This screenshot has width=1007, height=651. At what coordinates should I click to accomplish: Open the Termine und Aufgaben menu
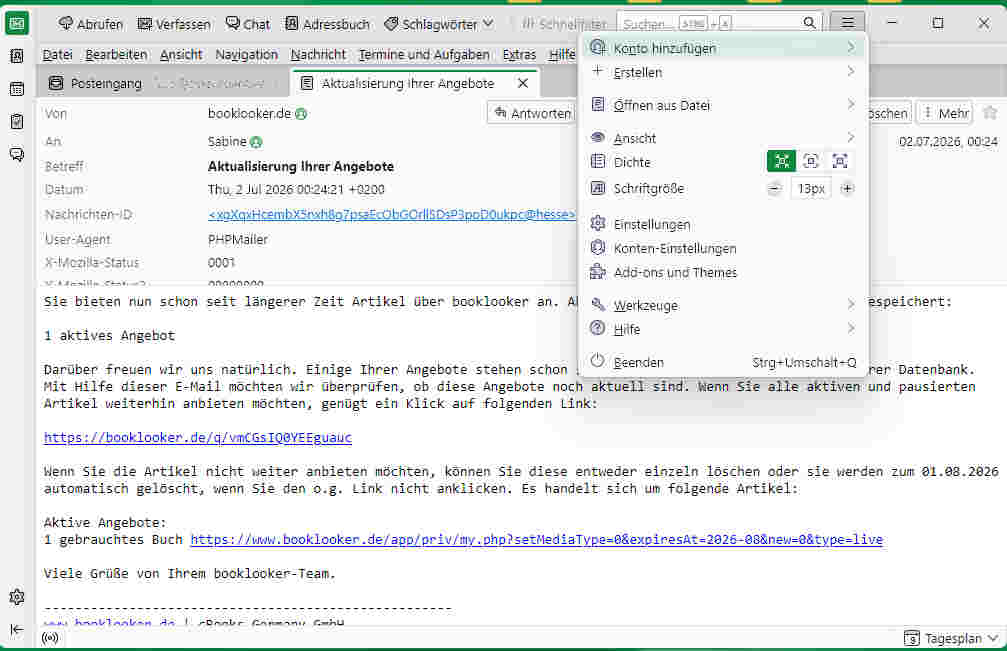(424, 55)
